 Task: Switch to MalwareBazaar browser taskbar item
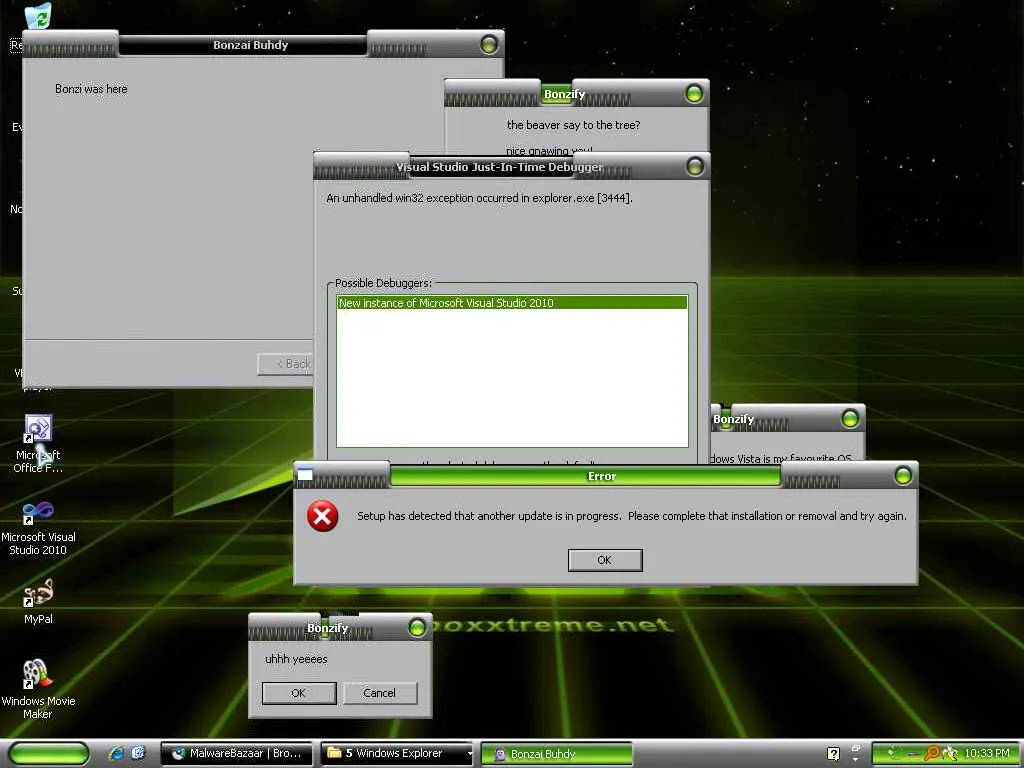238,754
